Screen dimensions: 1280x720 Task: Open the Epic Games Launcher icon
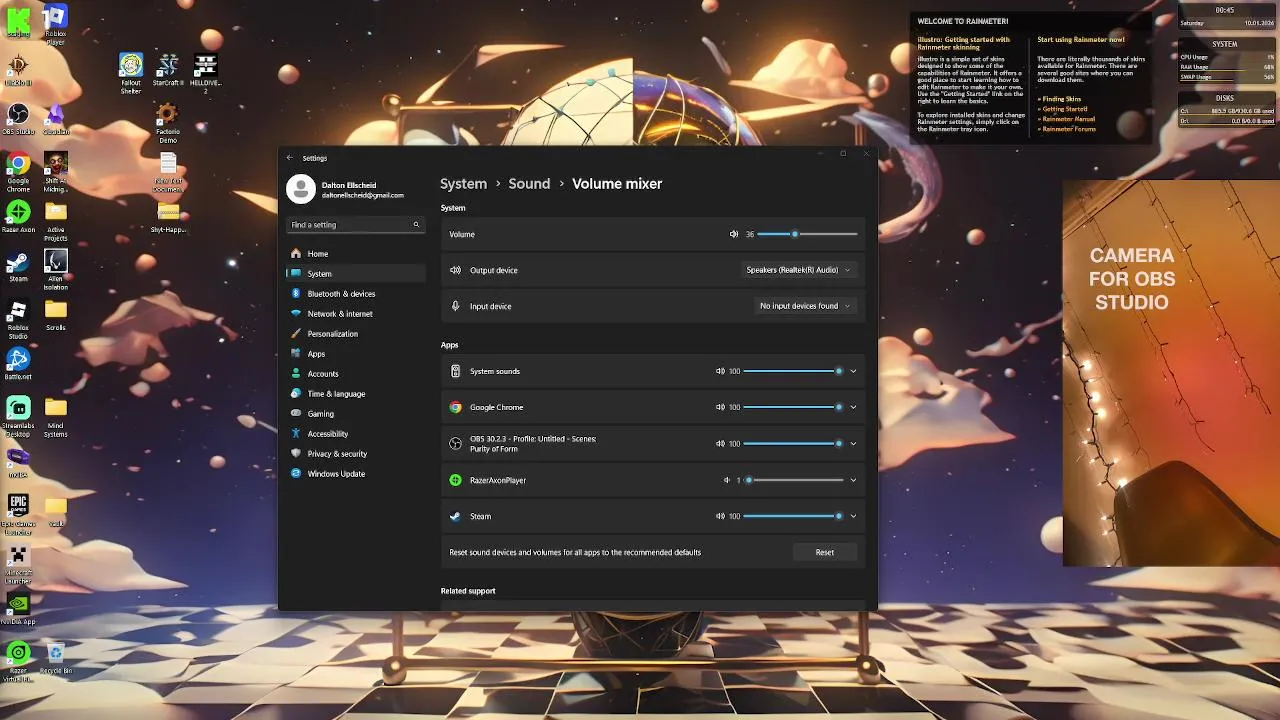click(x=18, y=515)
